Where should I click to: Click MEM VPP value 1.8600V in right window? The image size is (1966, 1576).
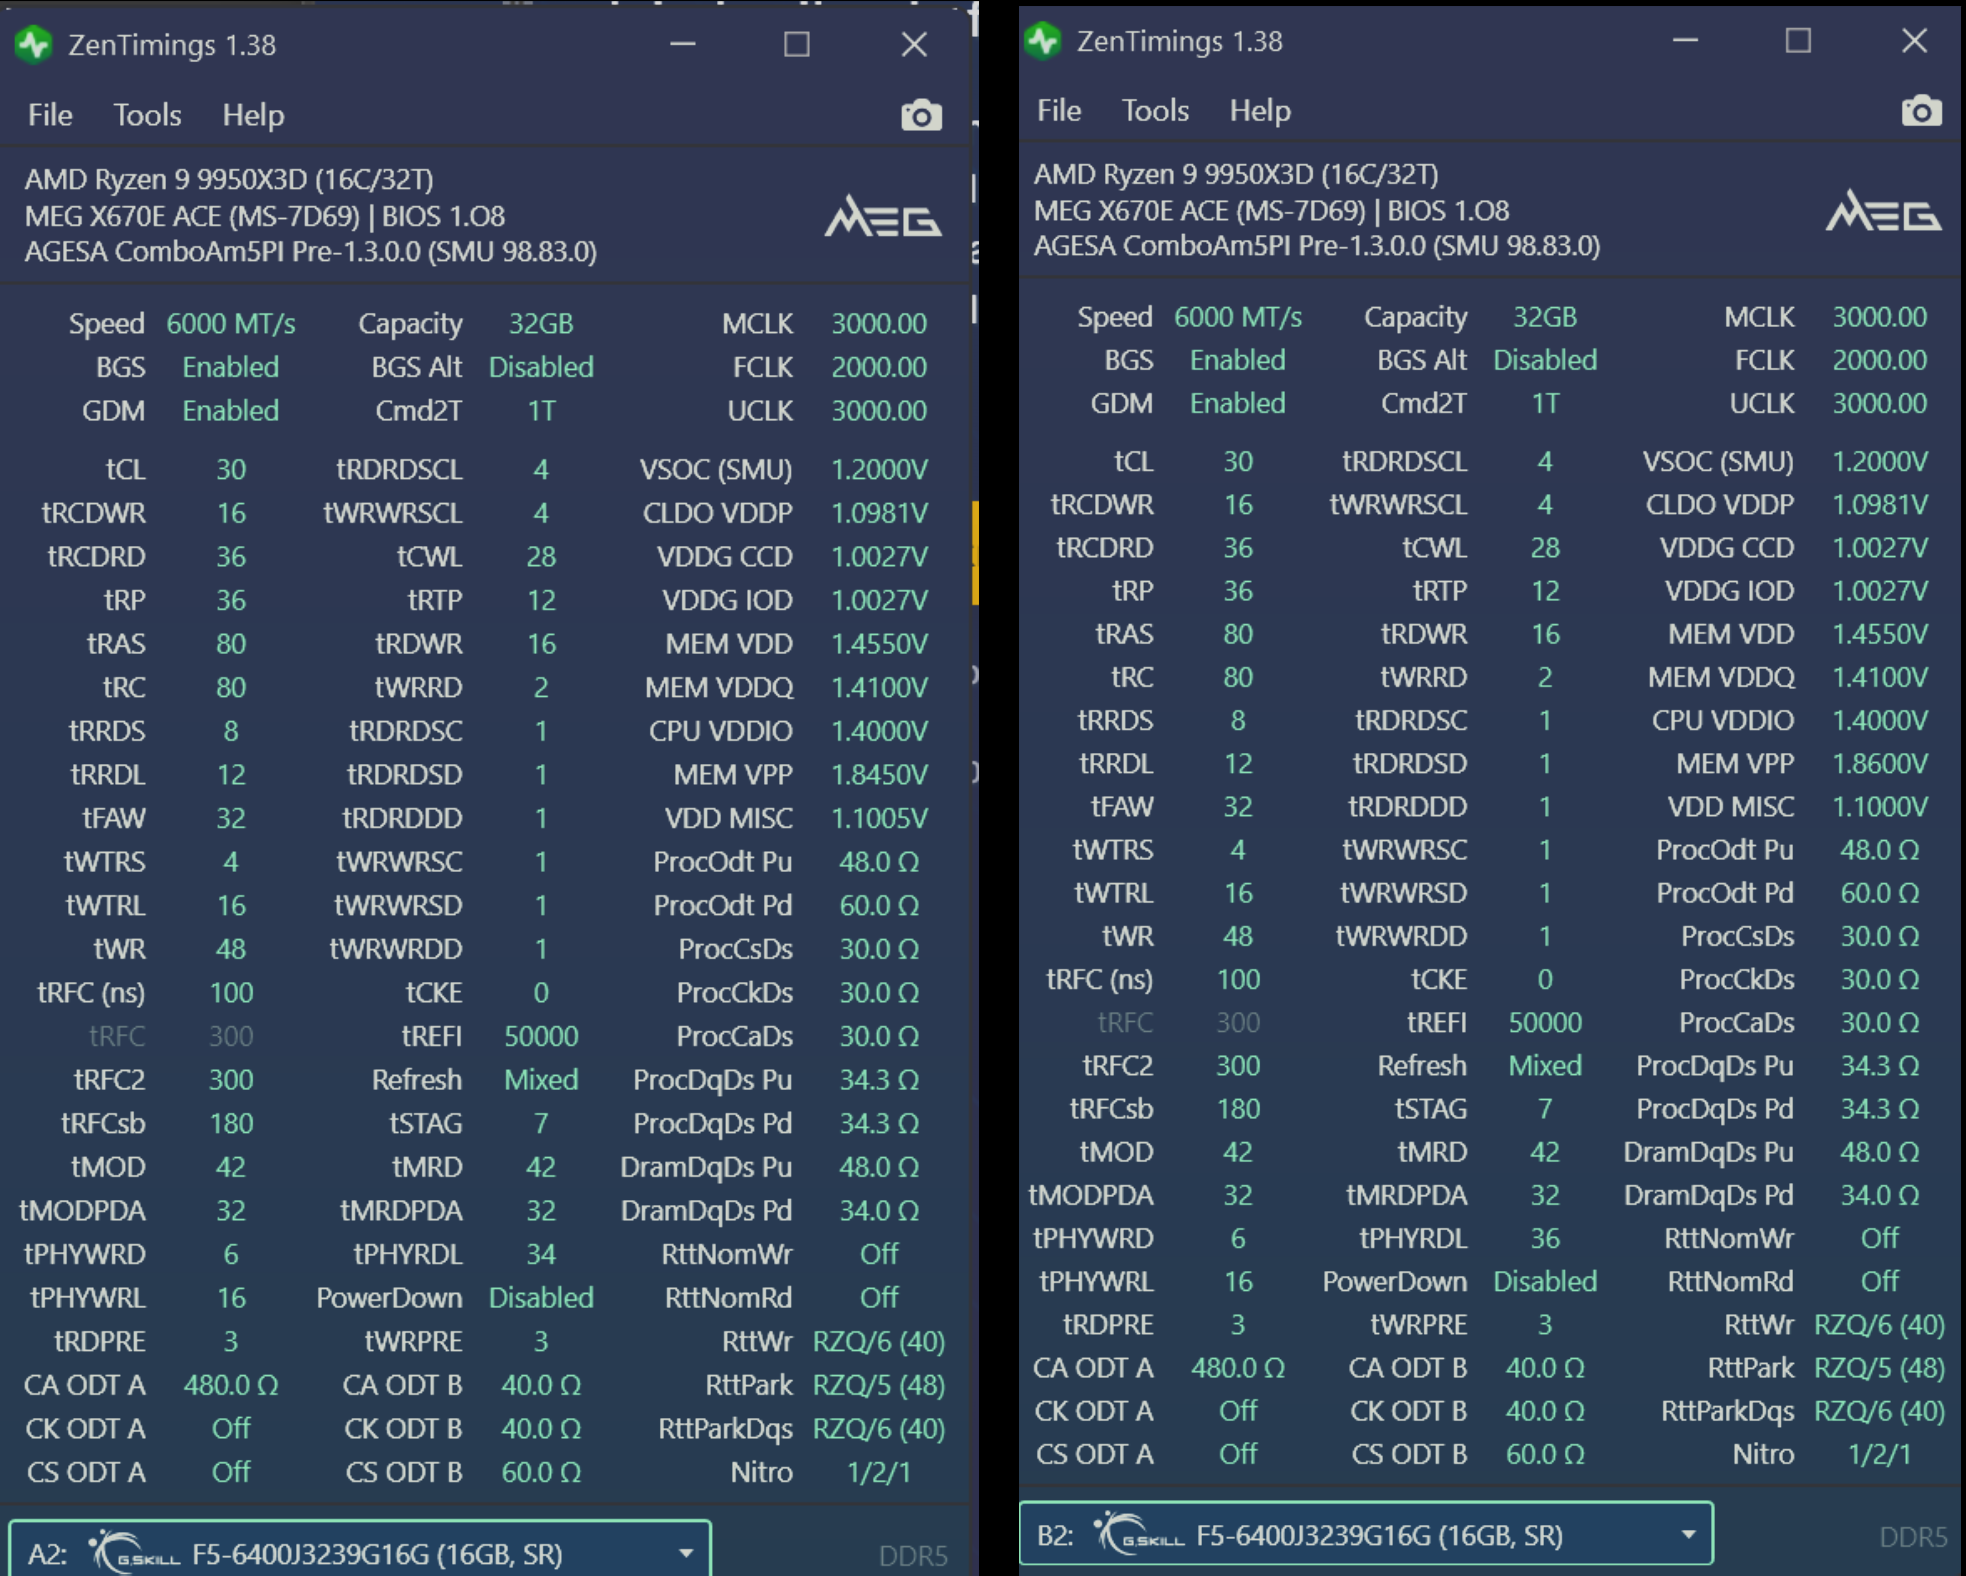coord(1880,764)
